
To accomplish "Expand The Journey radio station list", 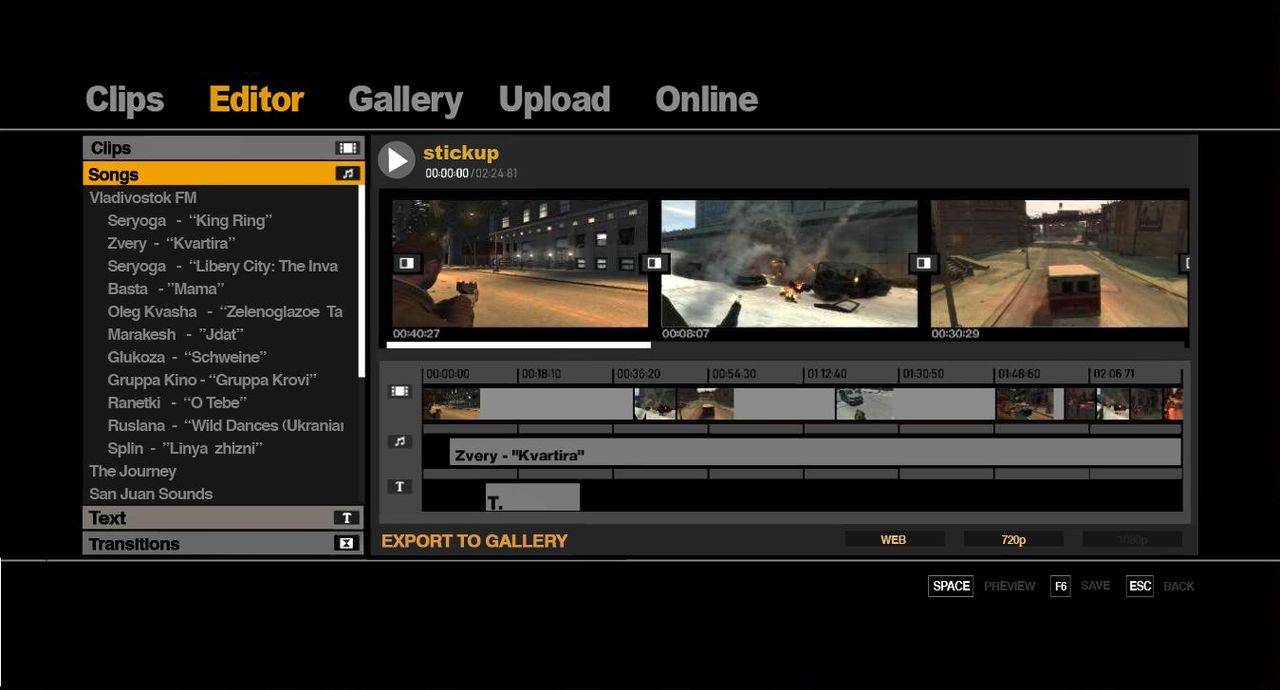I will 133,471.
